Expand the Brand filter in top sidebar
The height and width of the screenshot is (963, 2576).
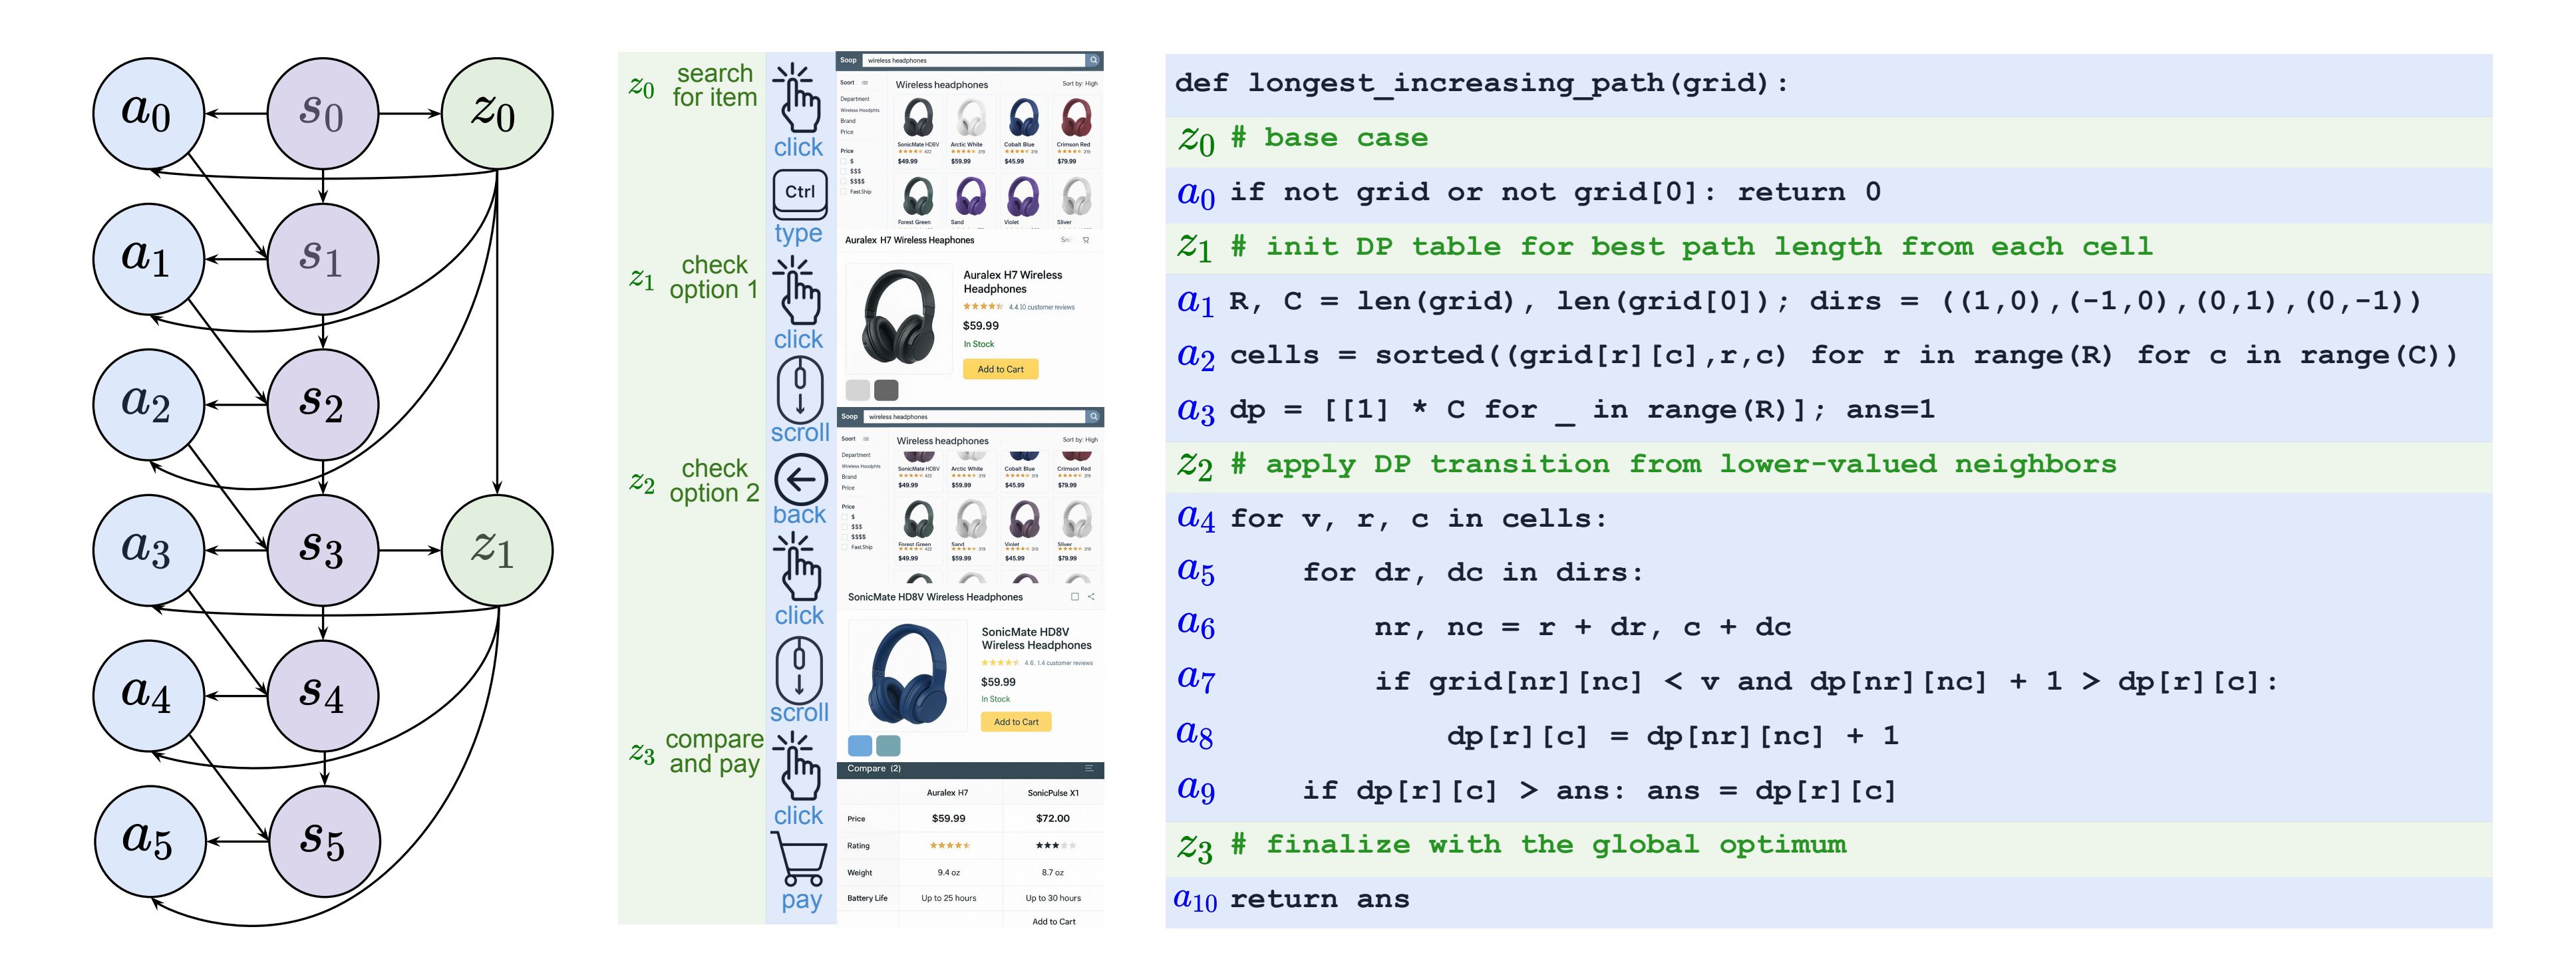click(x=847, y=121)
